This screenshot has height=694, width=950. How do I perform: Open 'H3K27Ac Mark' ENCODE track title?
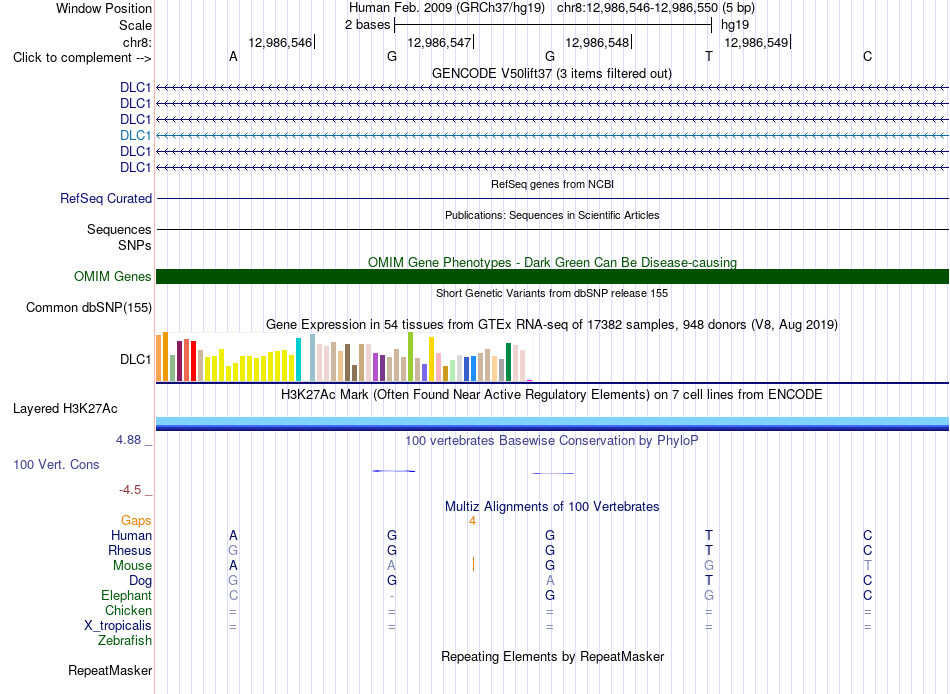pos(552,395)
